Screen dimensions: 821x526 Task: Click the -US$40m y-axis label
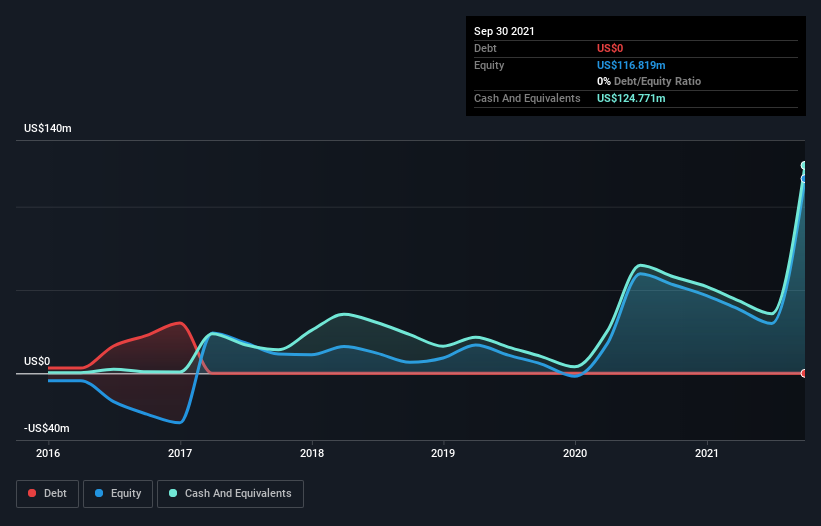pos(47,428)
